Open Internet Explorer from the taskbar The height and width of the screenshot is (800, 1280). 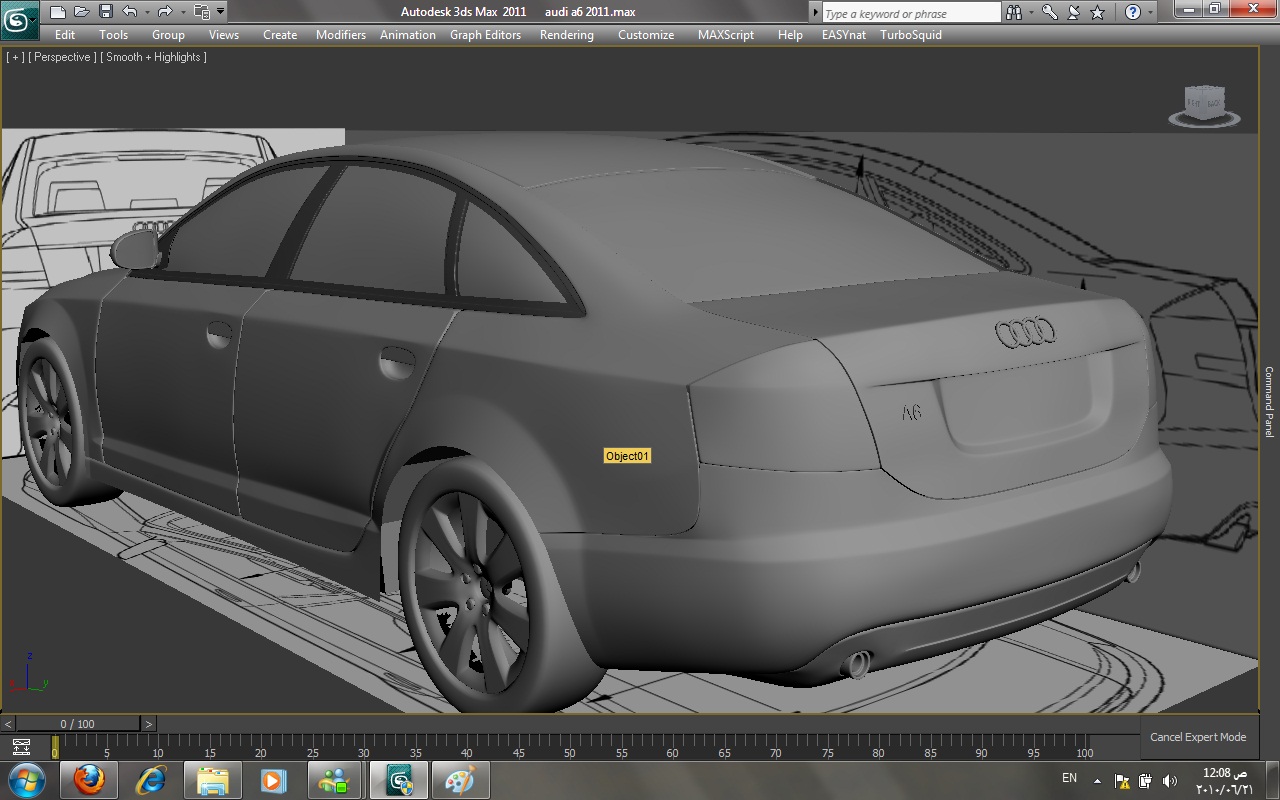point(151,779)
